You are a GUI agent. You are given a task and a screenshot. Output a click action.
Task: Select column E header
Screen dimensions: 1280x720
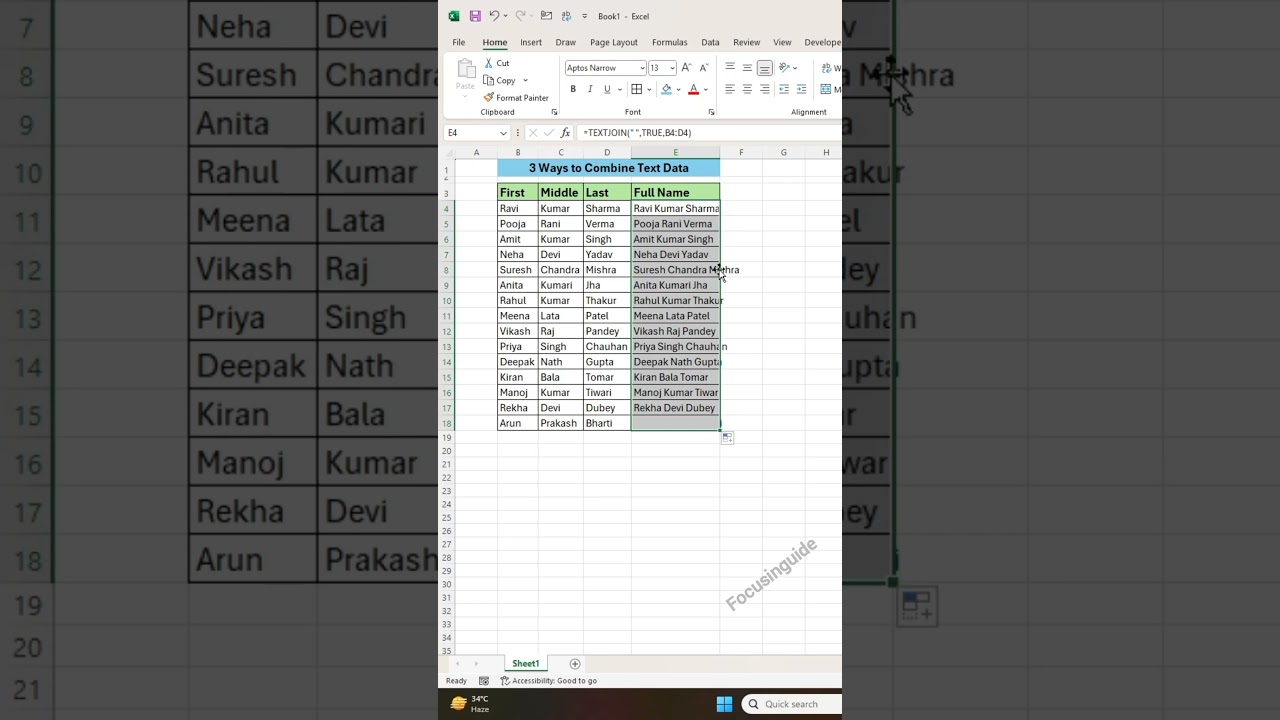[x=675, y=152]
